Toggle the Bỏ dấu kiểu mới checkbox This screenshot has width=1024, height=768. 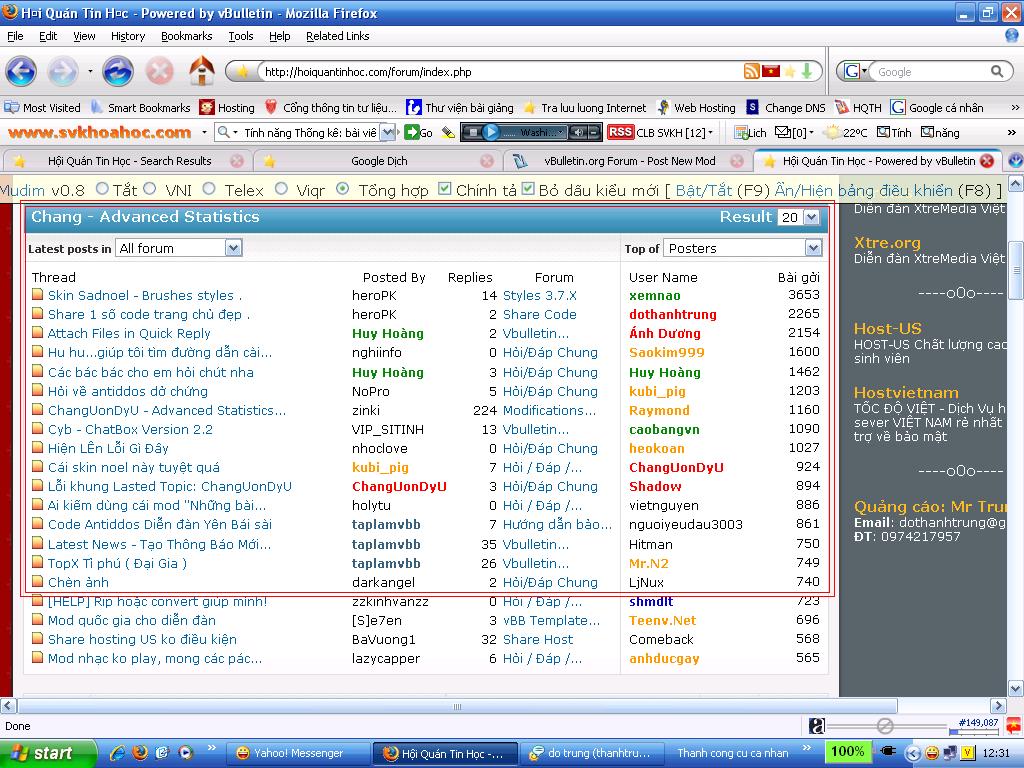(x=528, y=189)
